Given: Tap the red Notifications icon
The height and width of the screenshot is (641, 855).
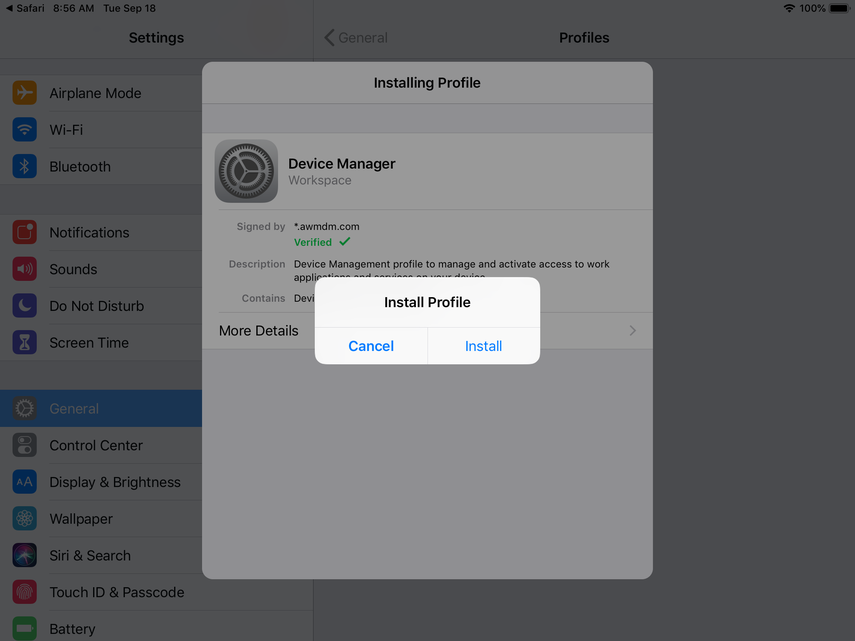Looking at the screenshot, I should pyautogui.click(x=25, y=232).
